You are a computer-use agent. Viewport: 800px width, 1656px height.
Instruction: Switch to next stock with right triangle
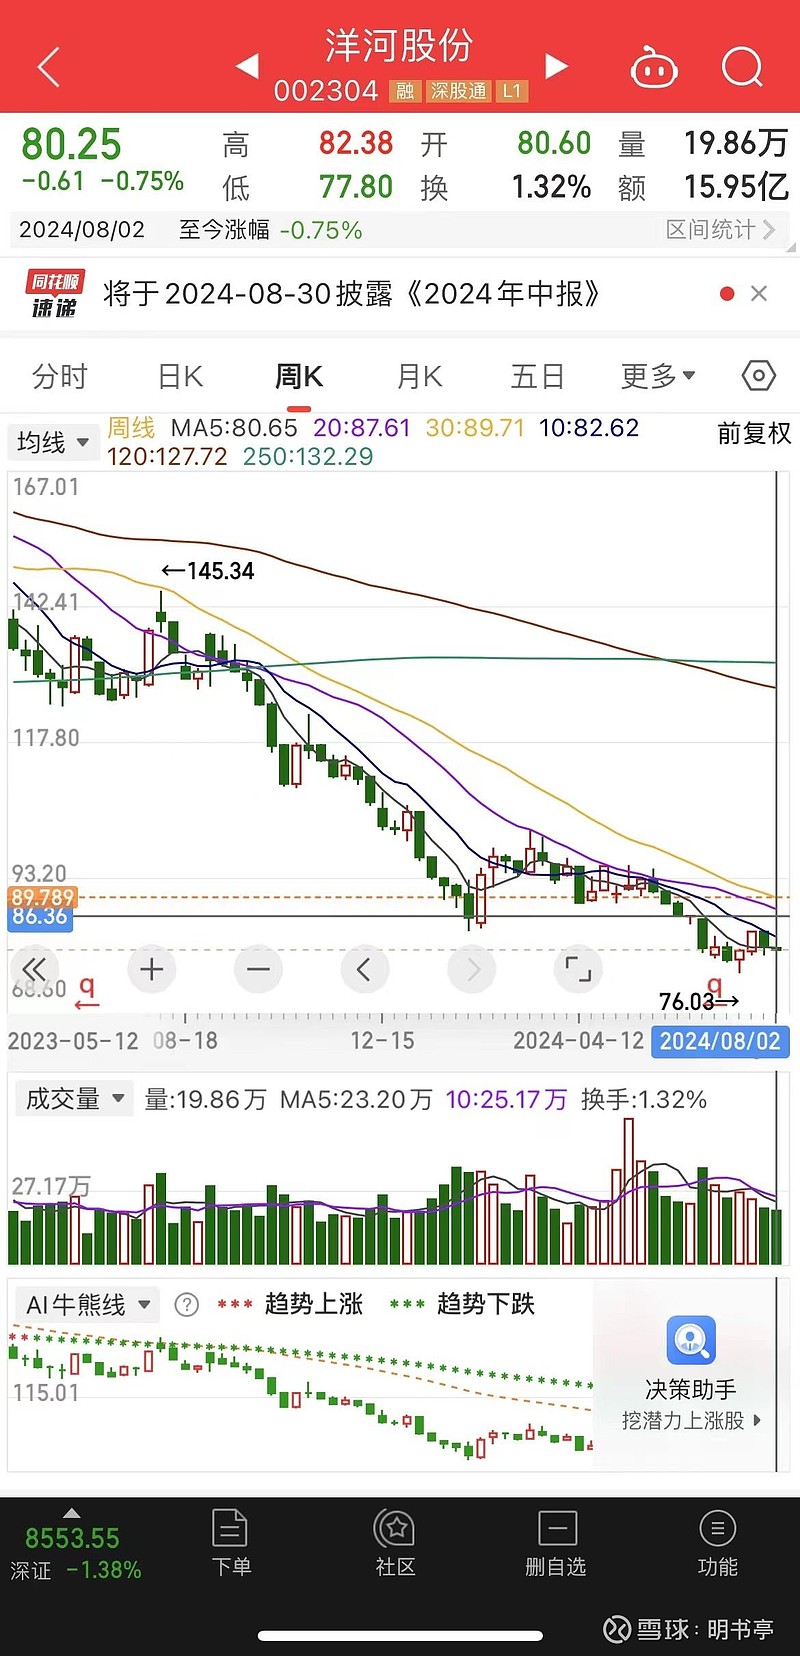[557, 66]
